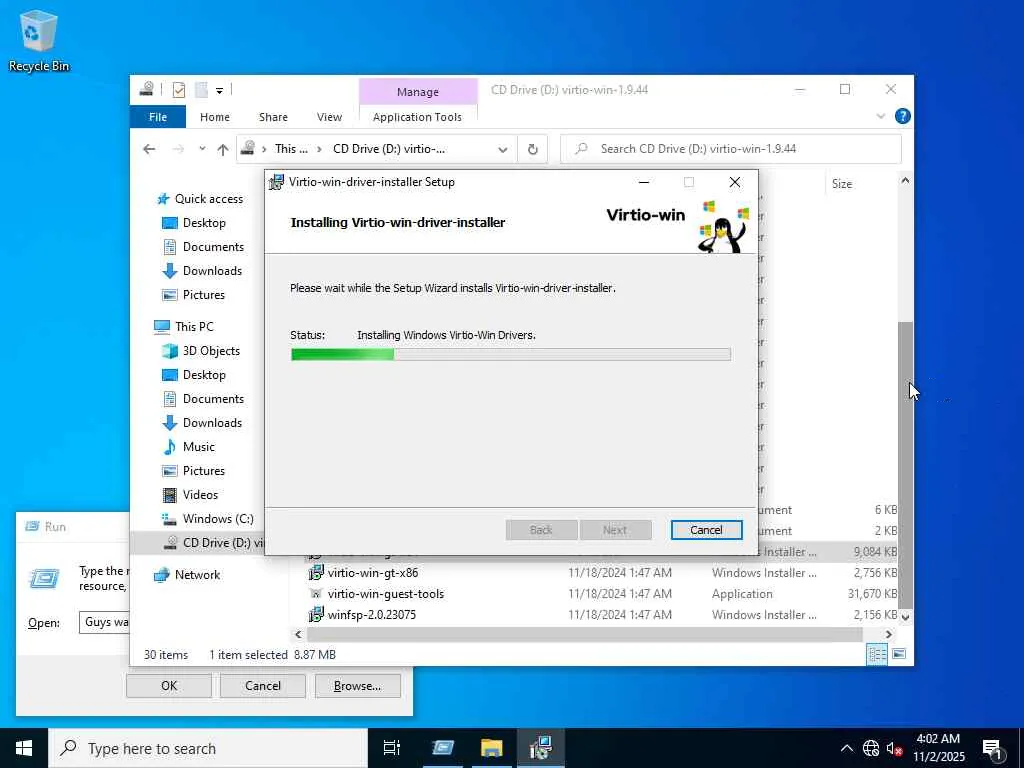Click the Open field in Run dialog
The width and height of the screenshot is (1024, 768).
point(105,622)
